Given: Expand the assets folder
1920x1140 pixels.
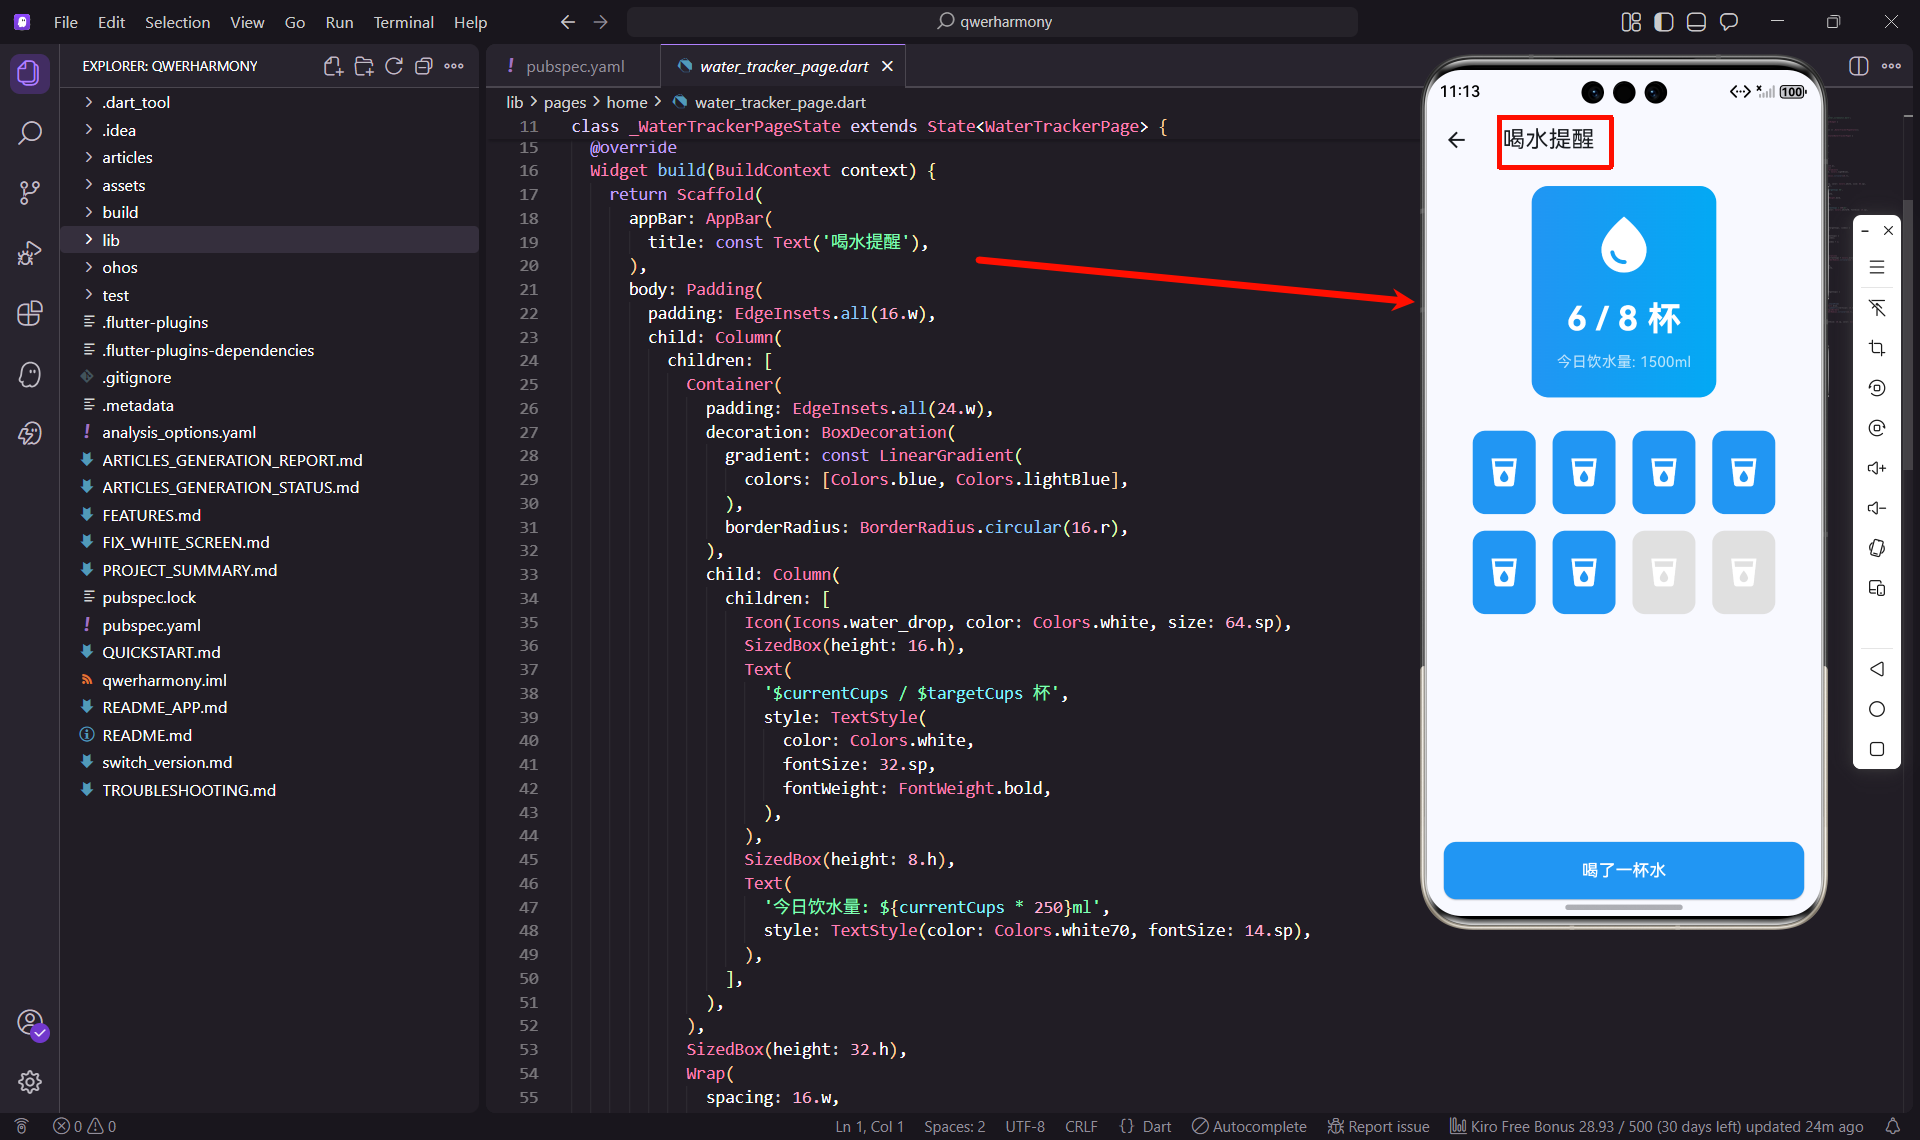Looking at the screenshot, I should coord(123,185).
